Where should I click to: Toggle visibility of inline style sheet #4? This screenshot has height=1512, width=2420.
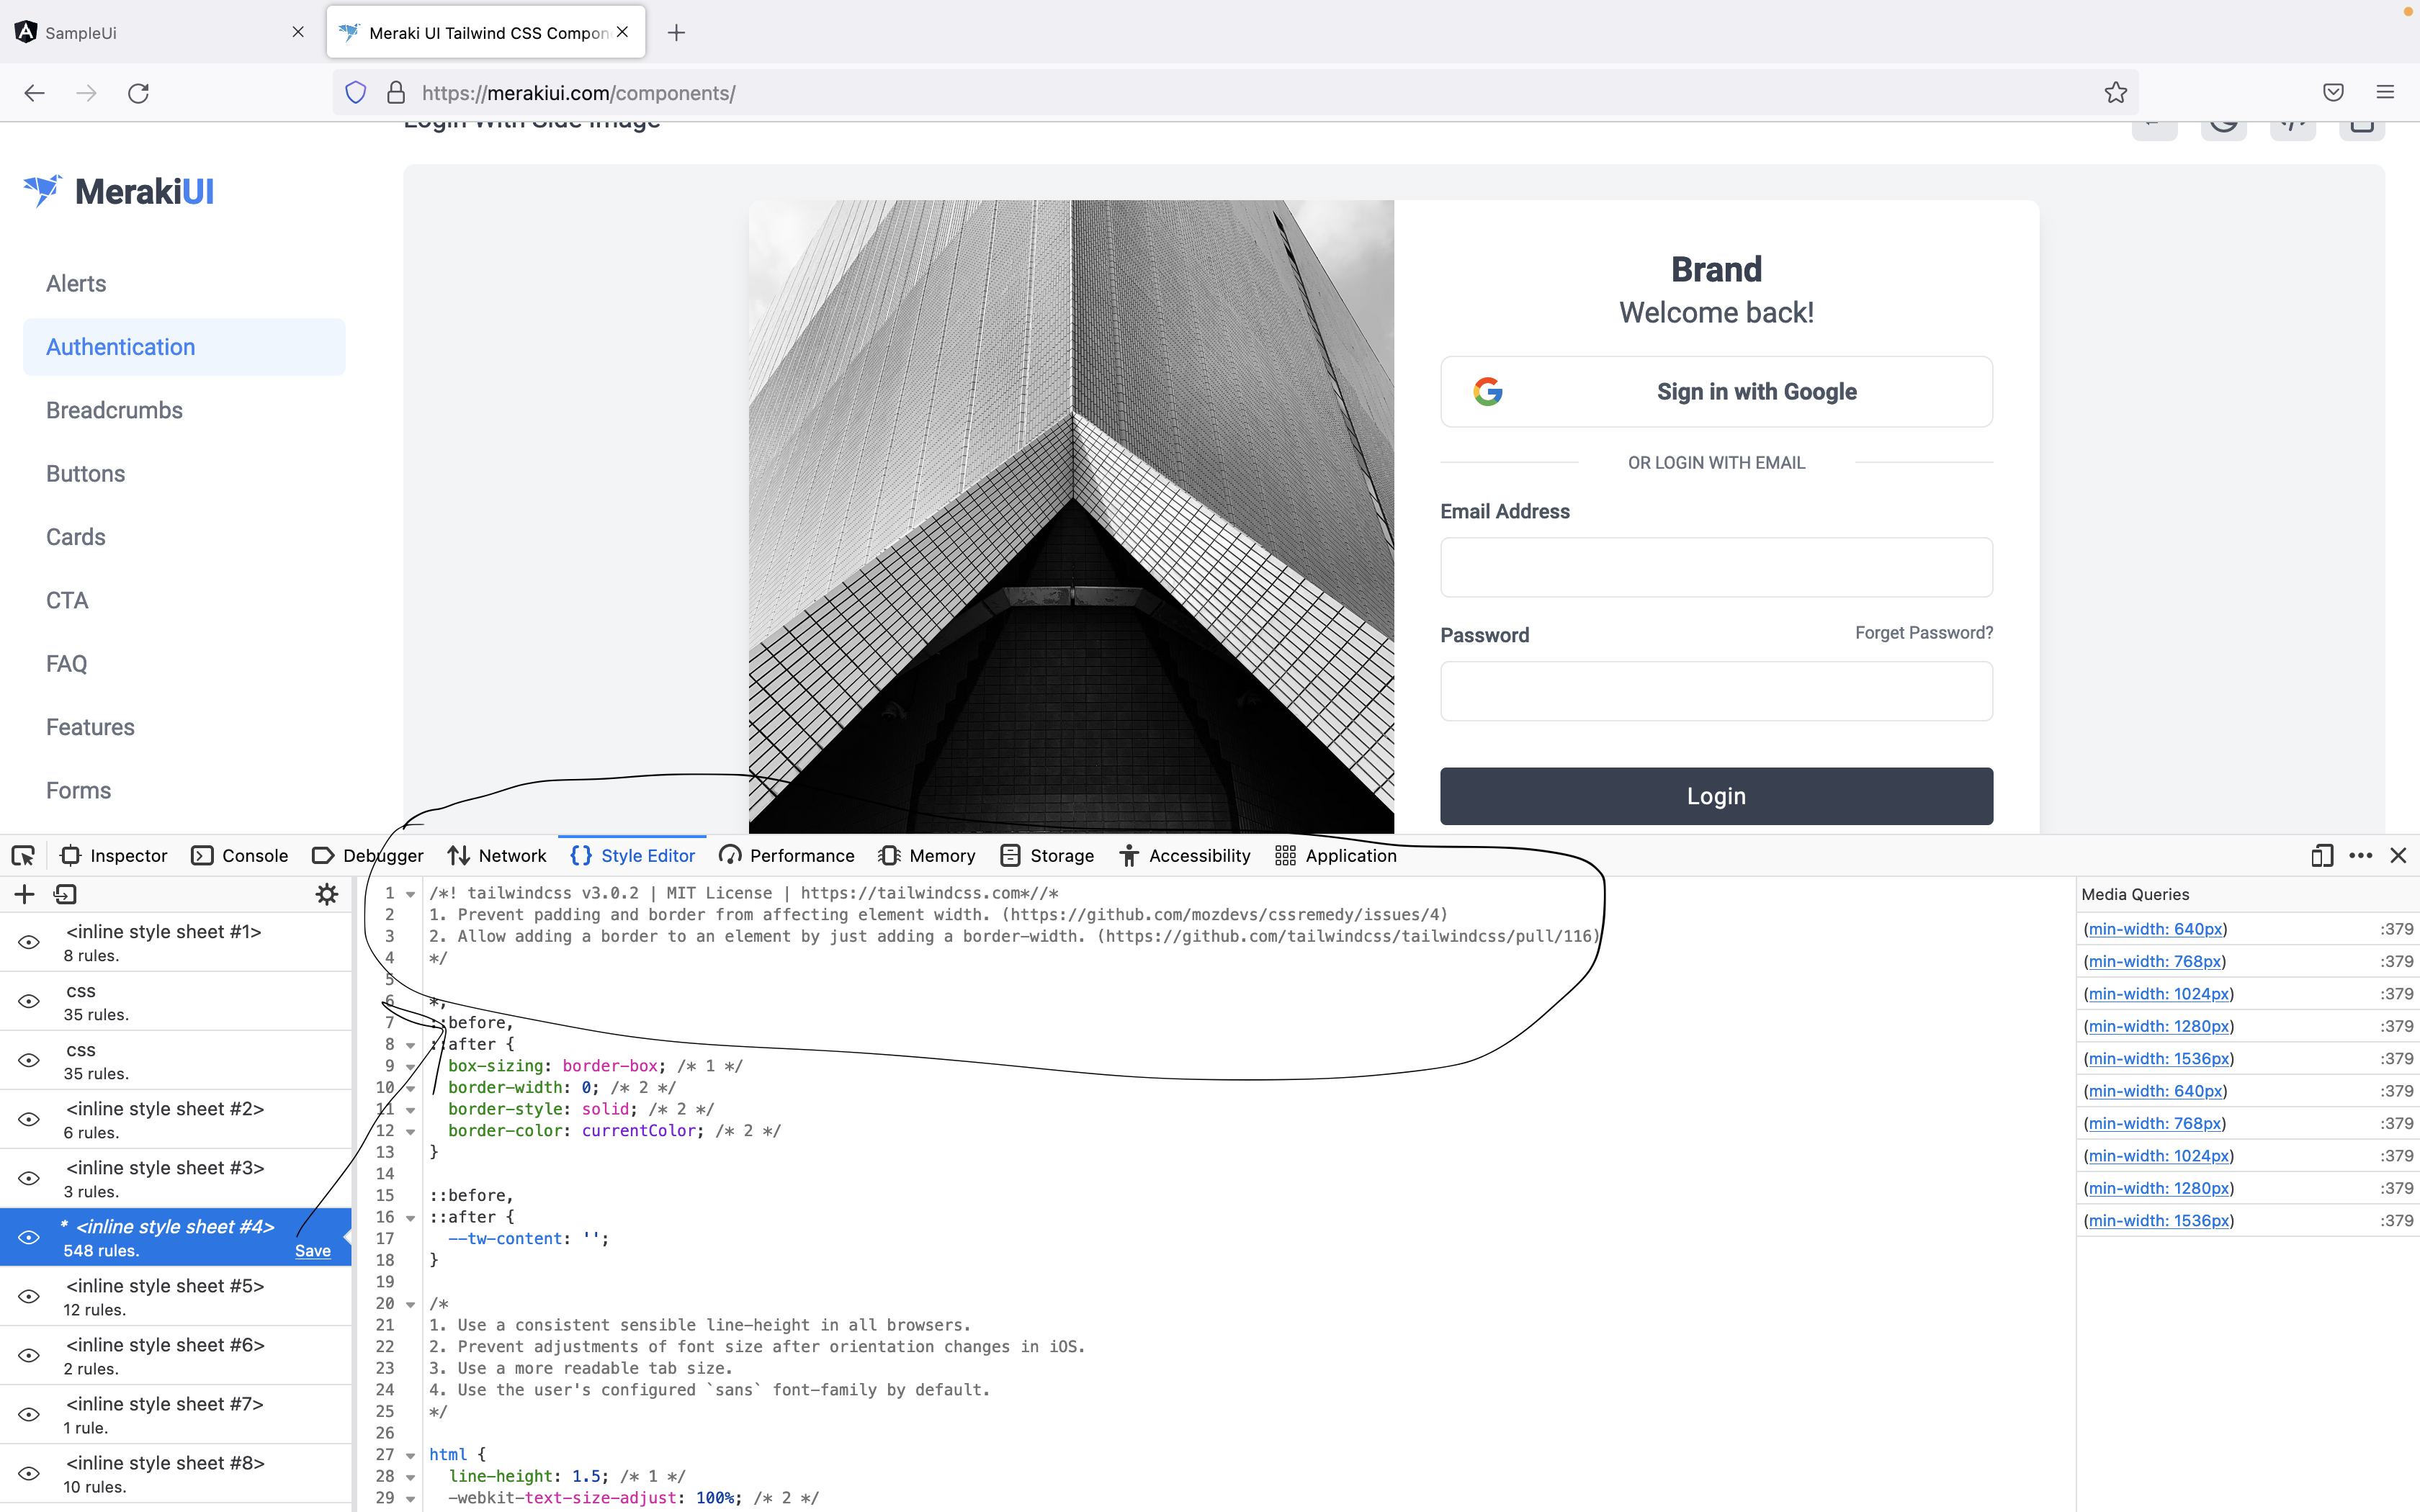(x=29, y=1237)
